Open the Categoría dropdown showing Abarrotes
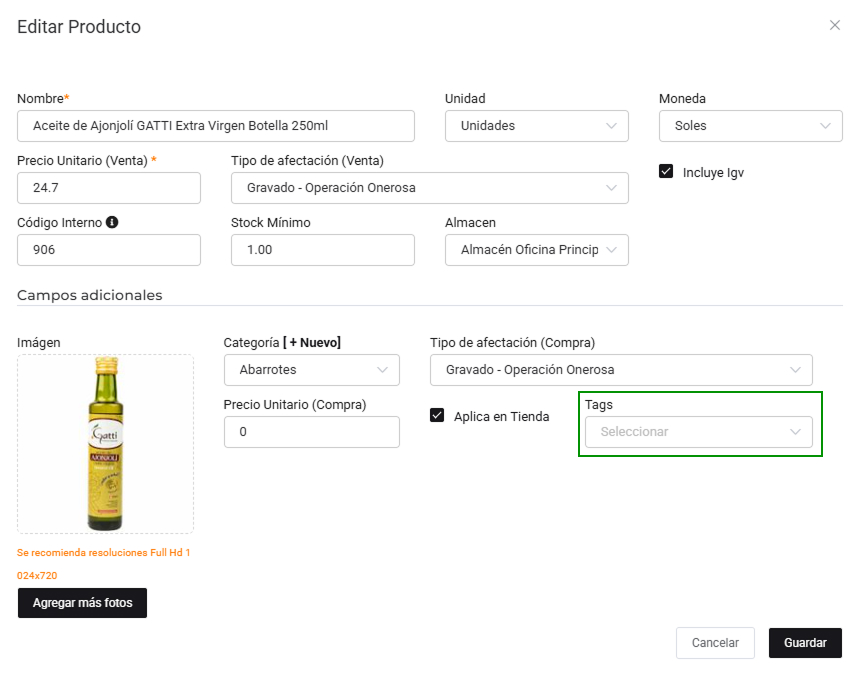This screenshot has height=675, width=859. pos(311,370)
